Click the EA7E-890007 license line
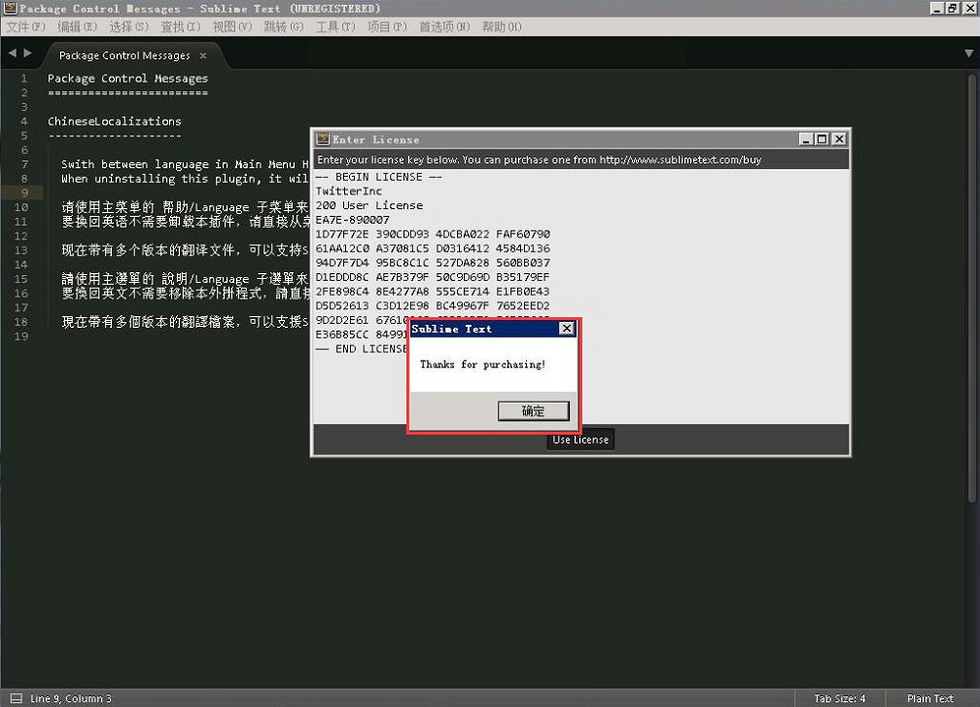 click(352, 220)
